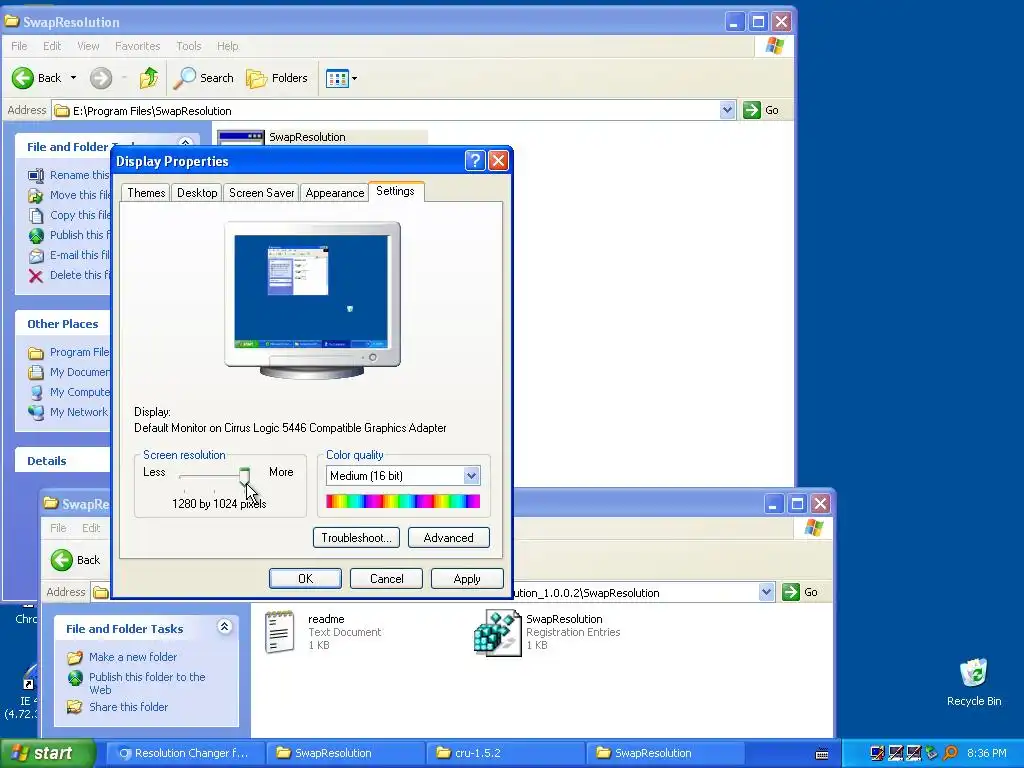Click the Screen resolution slider thumb
The width and height of the screenshot is (1024, 768).
(x=244, y=475)
